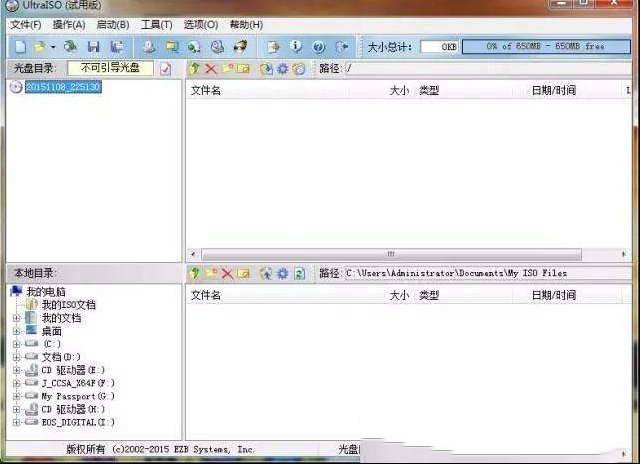Expand the 文档(D:) drive node

click(x=16, y=357)
